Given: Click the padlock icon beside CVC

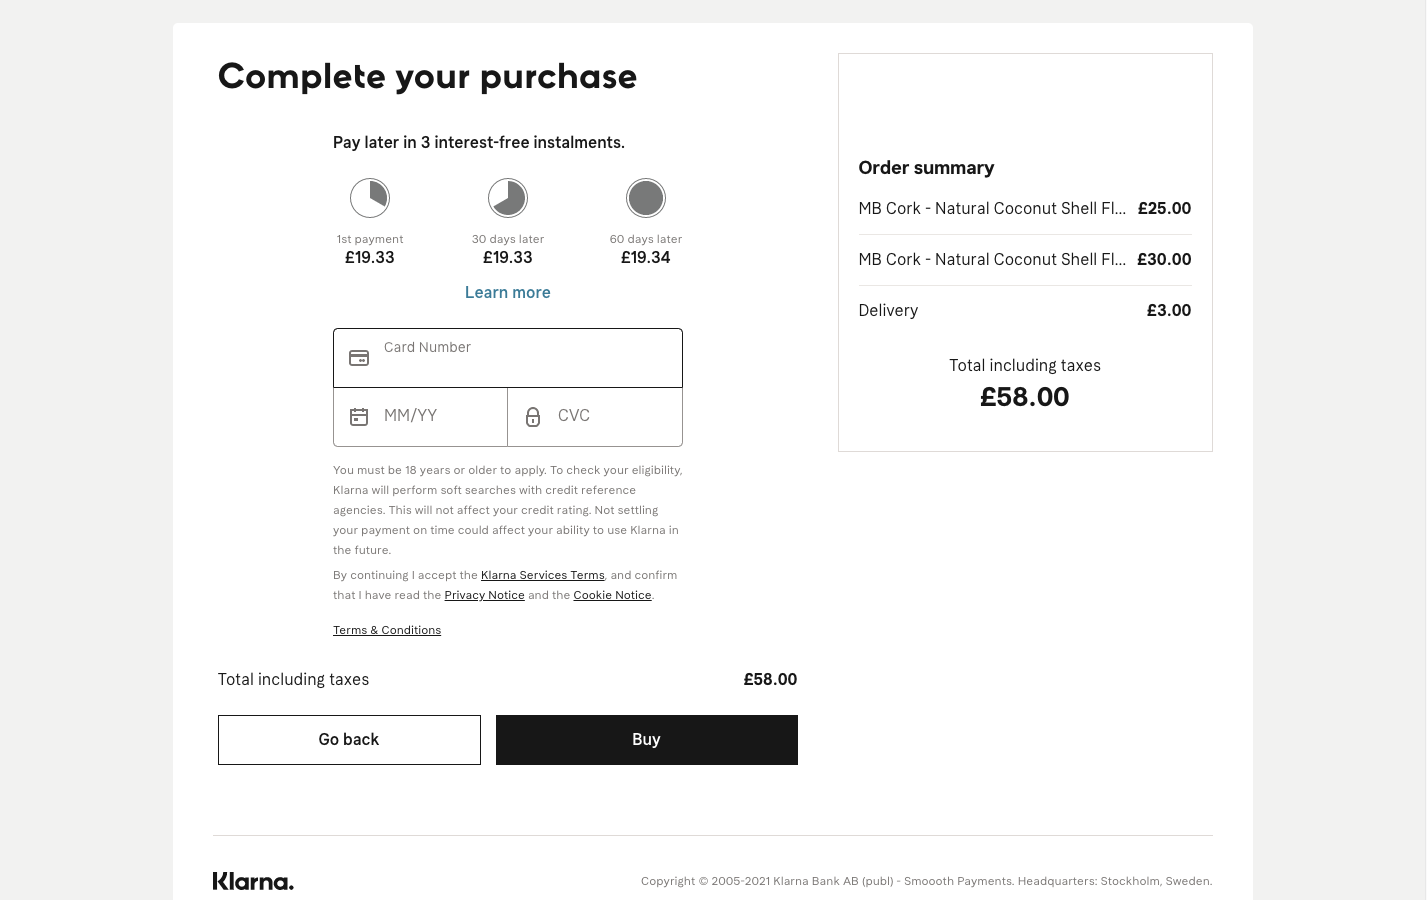Looking at the screenshot, I should click(x=533, y=417).
